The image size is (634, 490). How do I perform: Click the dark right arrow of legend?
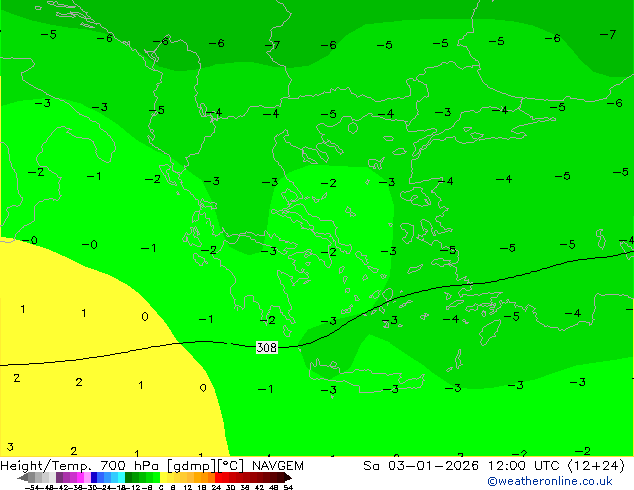[x=288, y=477]
